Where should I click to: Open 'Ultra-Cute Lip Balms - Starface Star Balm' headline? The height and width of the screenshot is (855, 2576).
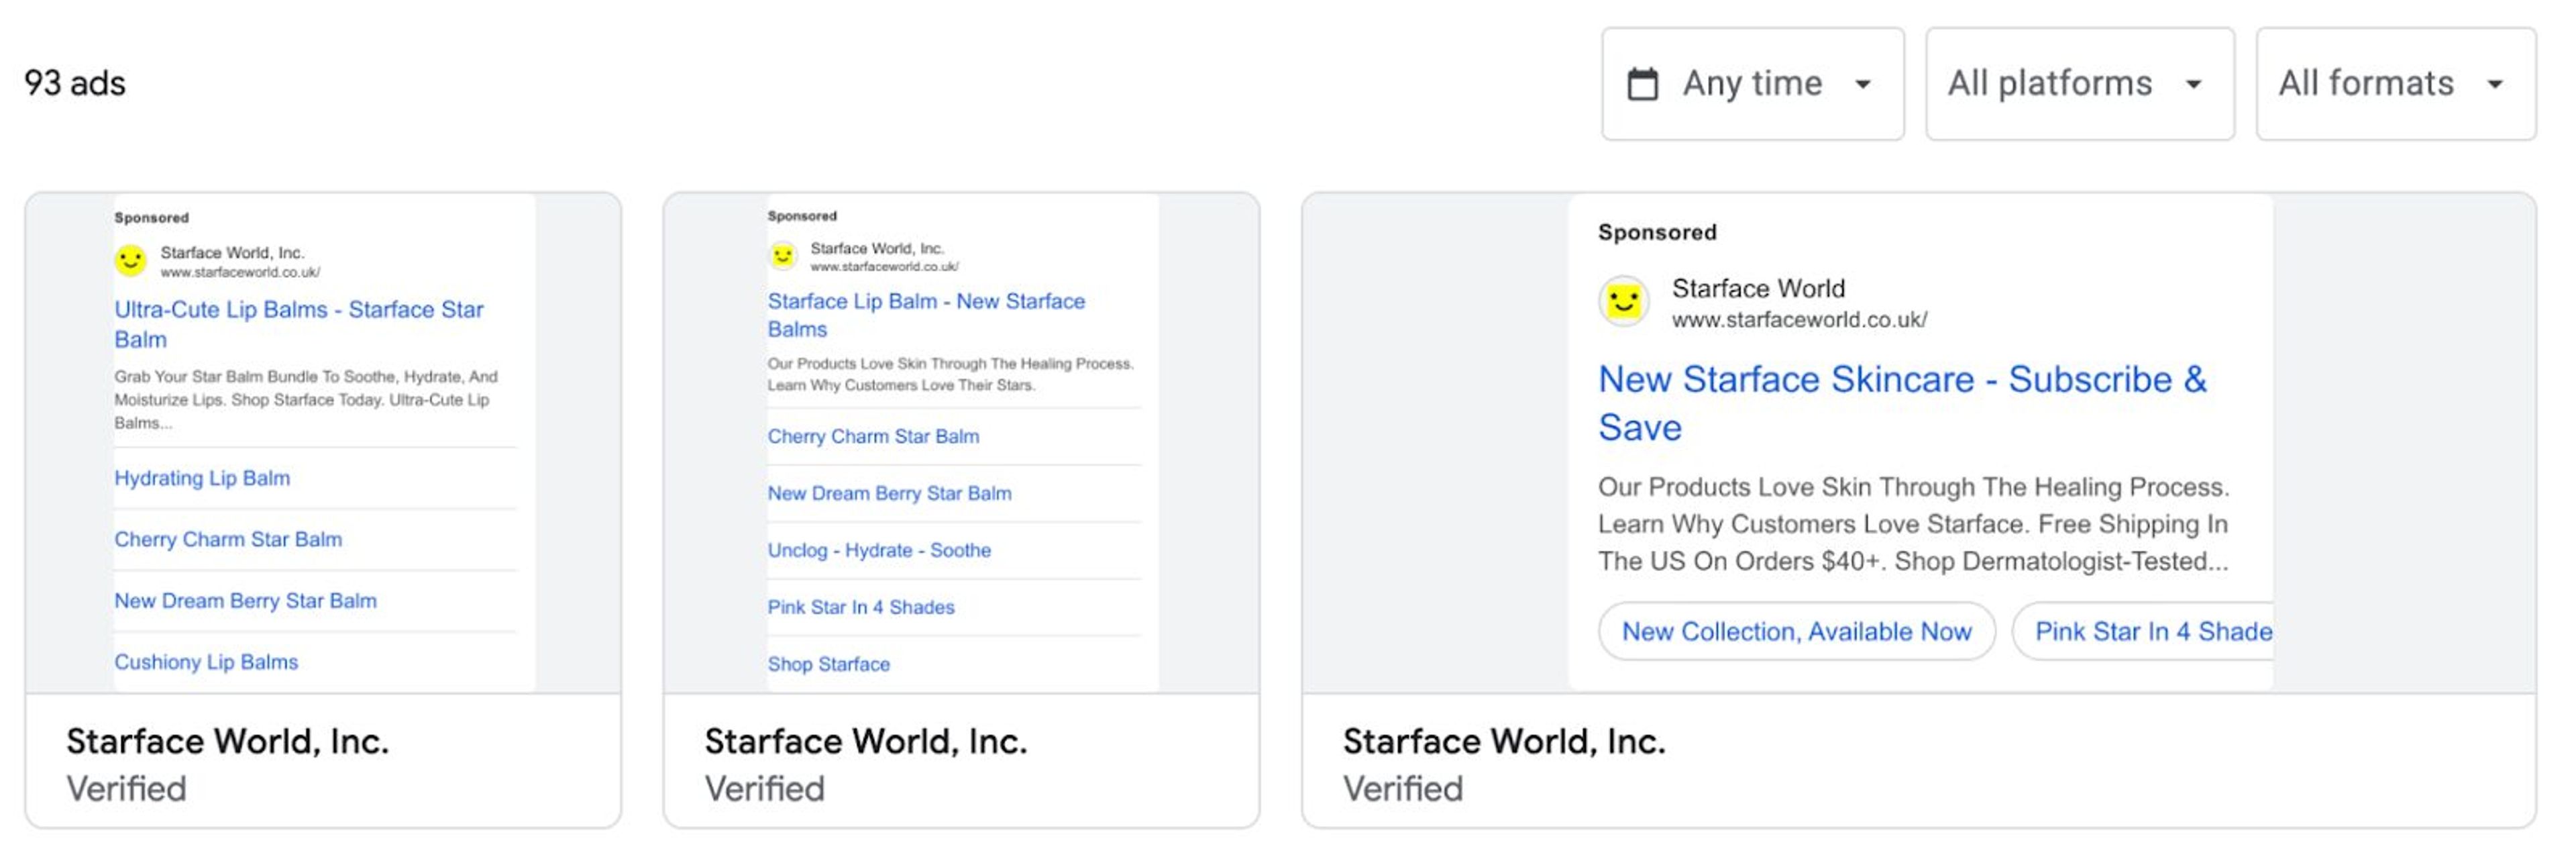tap(298, 323)
